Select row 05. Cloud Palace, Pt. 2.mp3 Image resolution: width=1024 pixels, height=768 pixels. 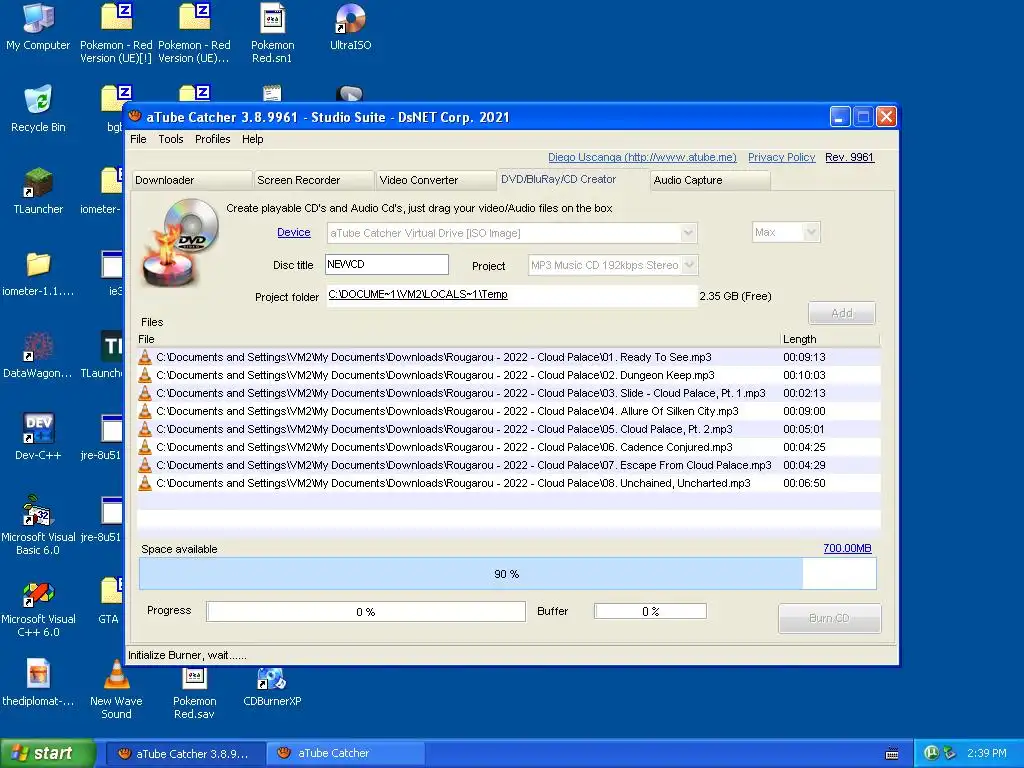(509, 429)
